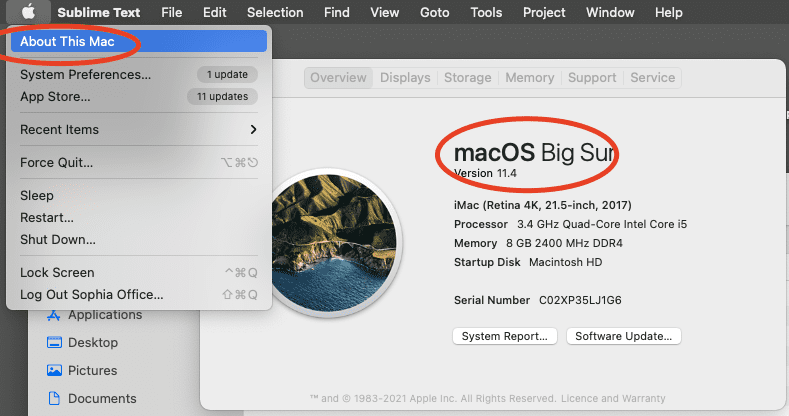Viewport: 789px width, 416px height.
Task: Select Lock Screen
Action: [139, 272]
